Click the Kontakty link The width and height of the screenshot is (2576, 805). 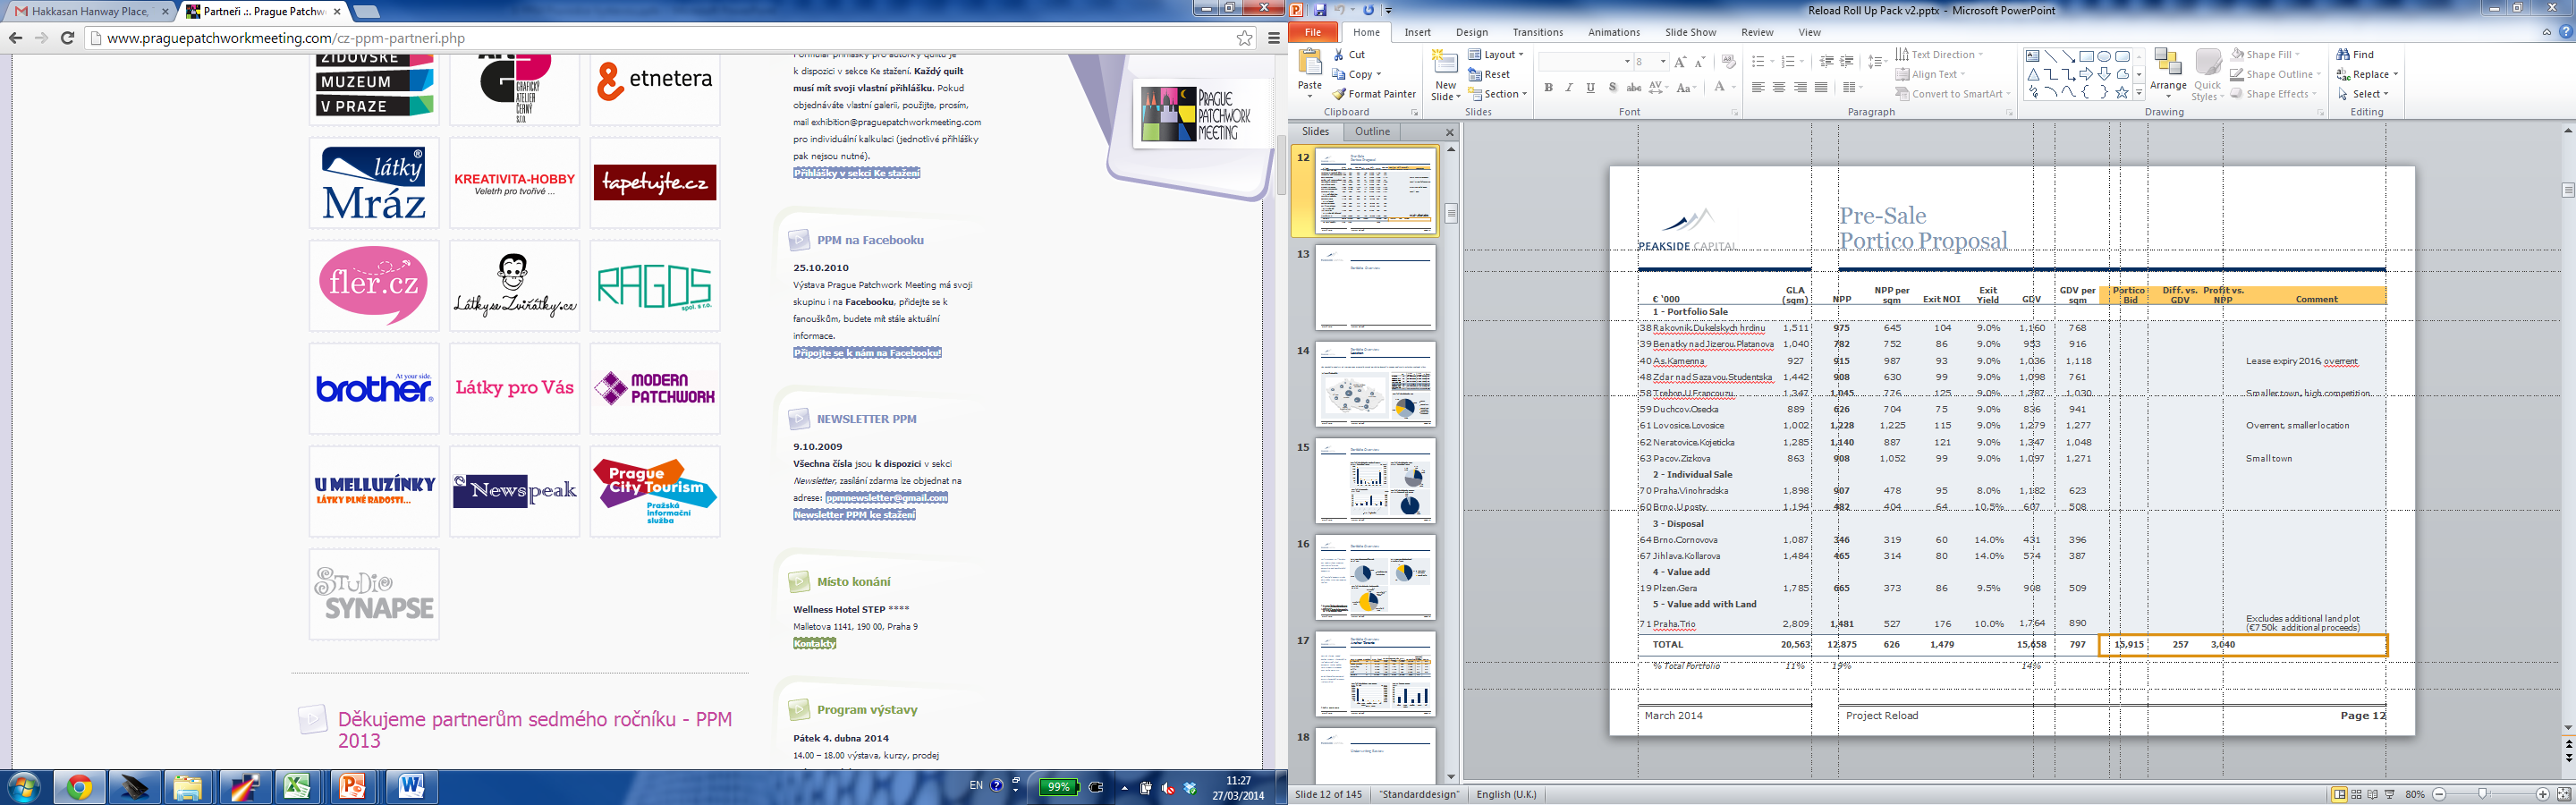[814, 643]
